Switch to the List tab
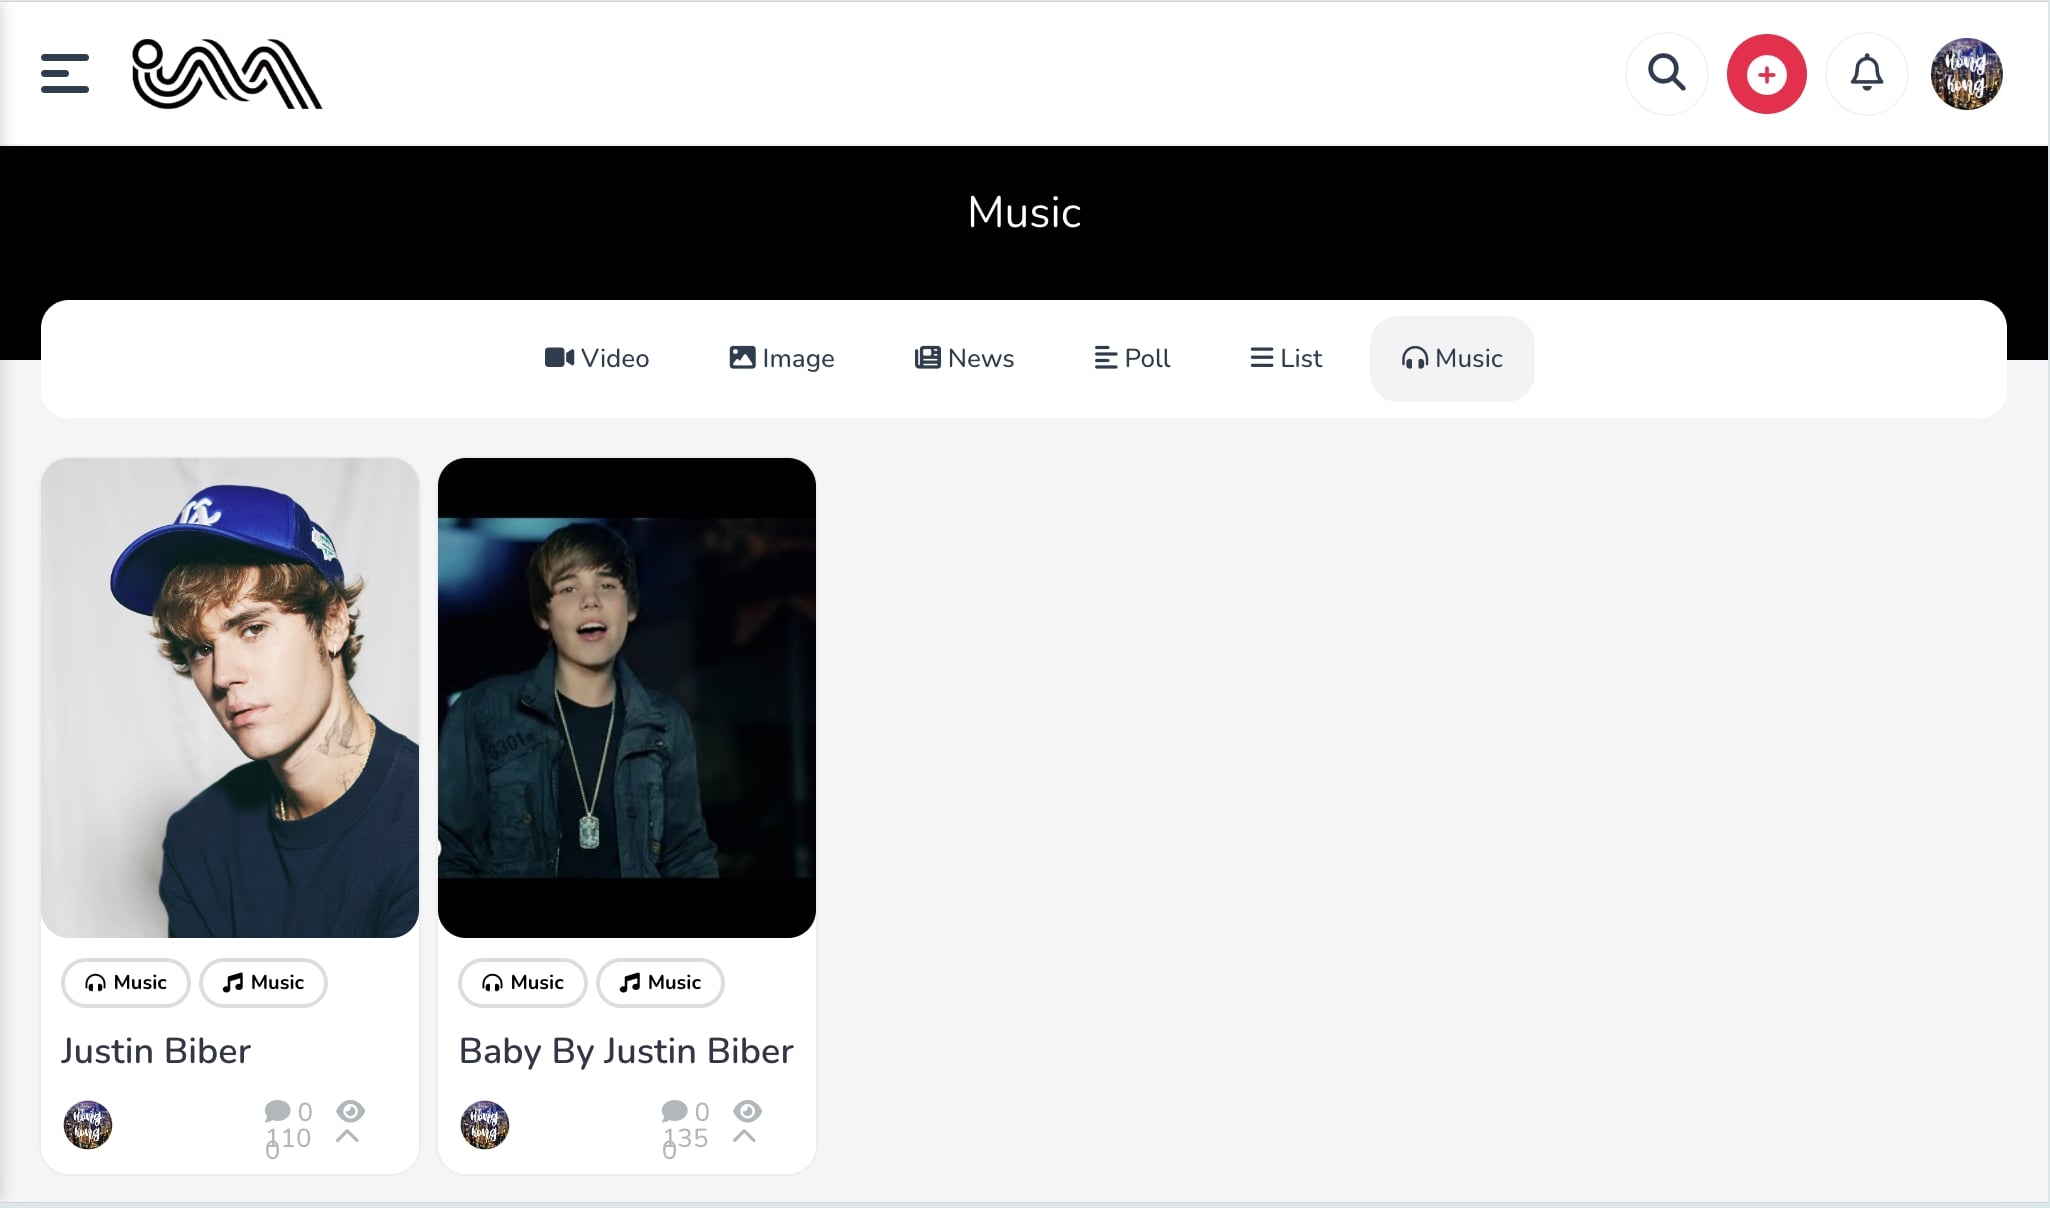This screenshot has width=2050, height=1208. [x=1286, y=358]
